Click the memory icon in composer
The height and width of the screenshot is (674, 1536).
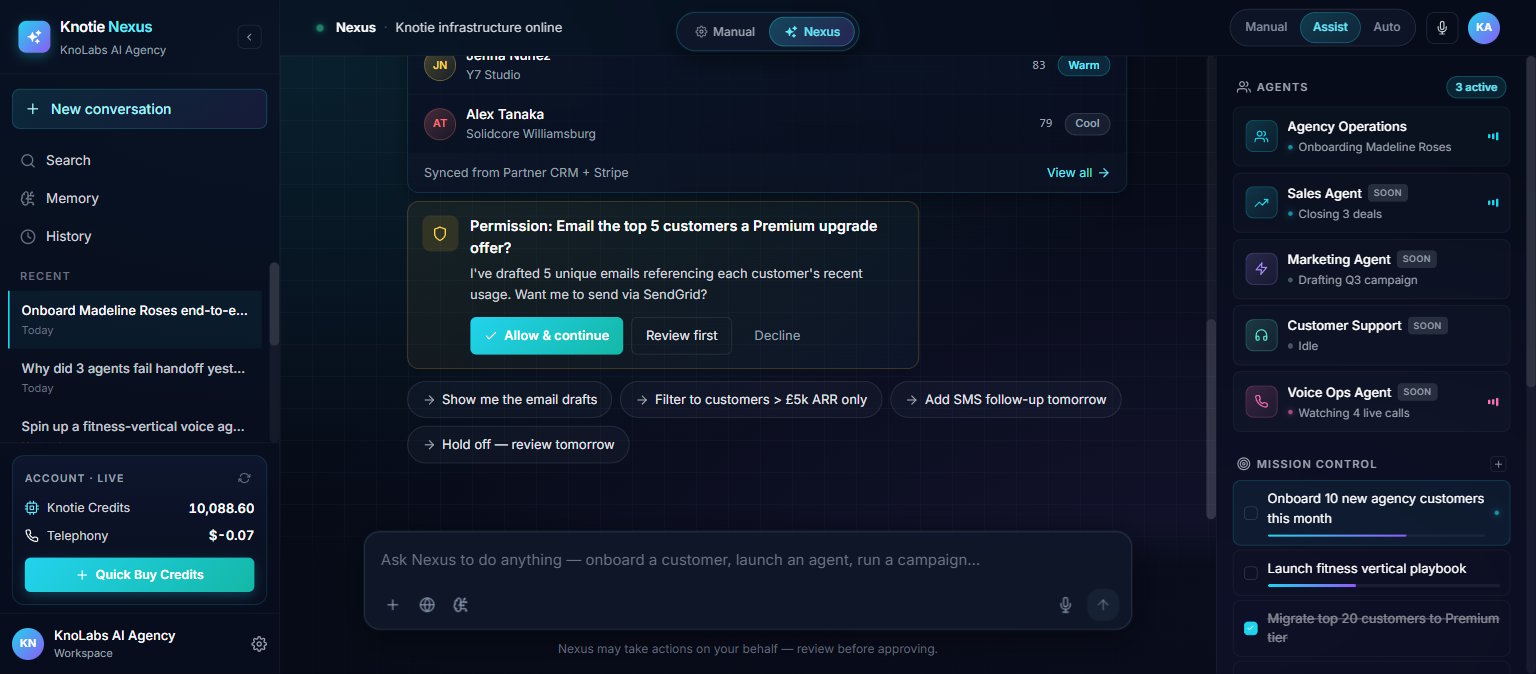tap(461, 605)
